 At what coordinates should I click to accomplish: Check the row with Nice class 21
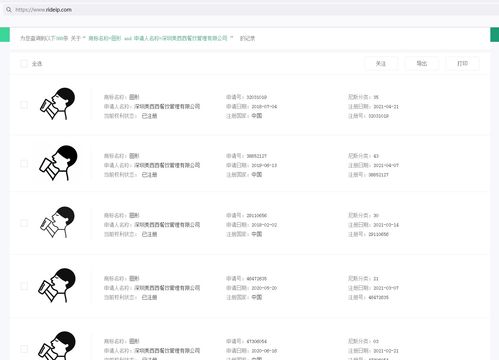coord(24,286)
